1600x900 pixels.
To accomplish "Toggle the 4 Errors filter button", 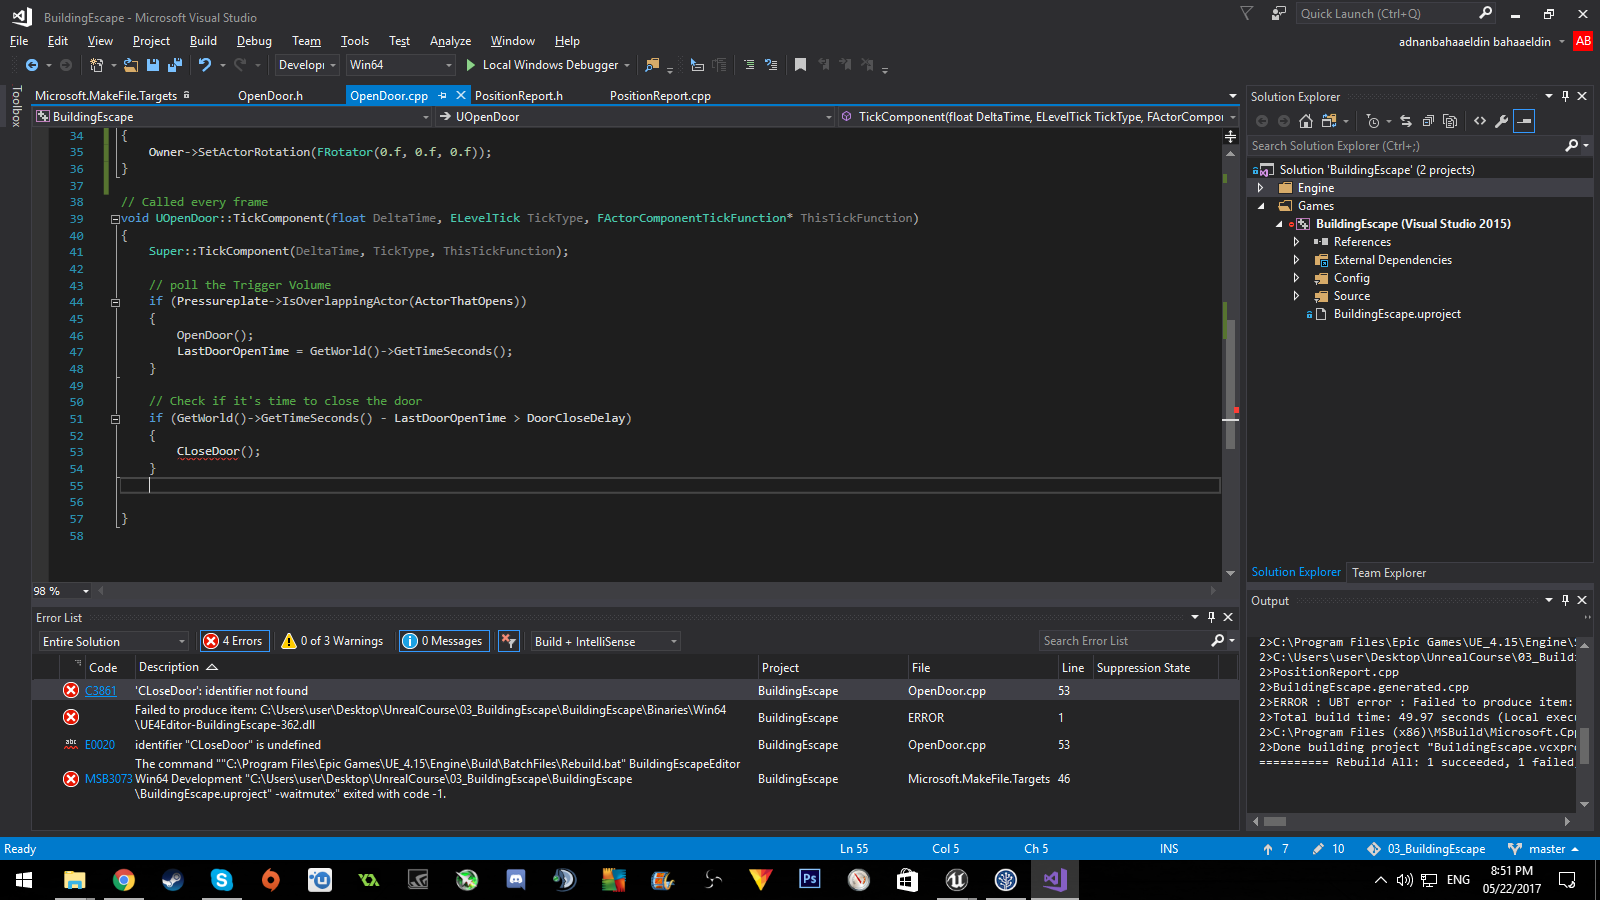I will (235, 641).
